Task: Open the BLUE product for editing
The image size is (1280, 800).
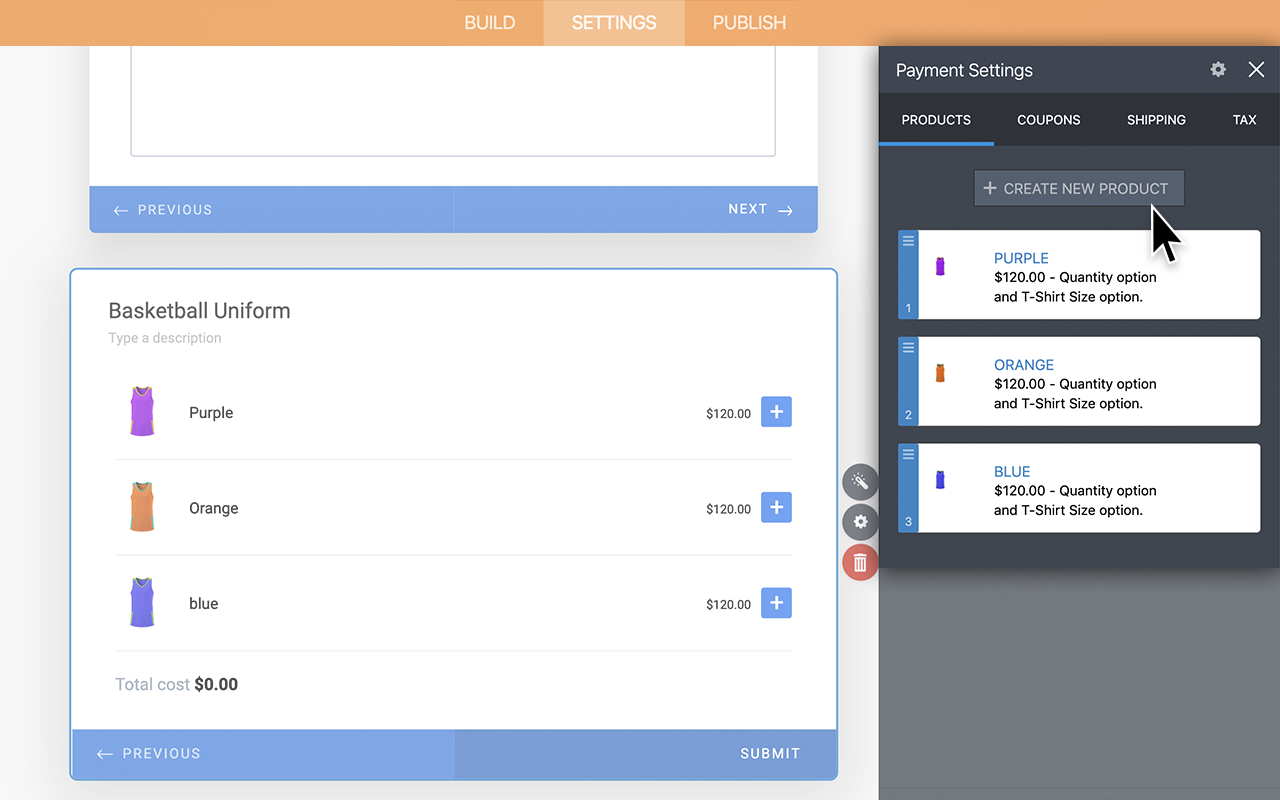Action: click(1012, 471)
